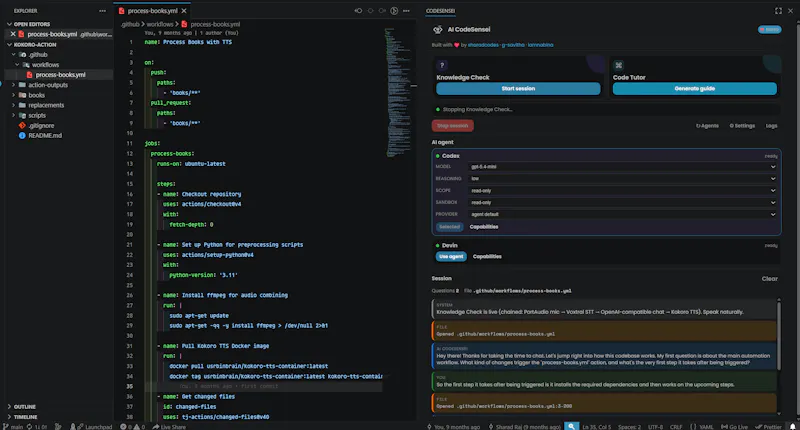This screenshot has height=430, width=800.
Task: Open the Agents refresh tab
Action: tap(707, 125)
